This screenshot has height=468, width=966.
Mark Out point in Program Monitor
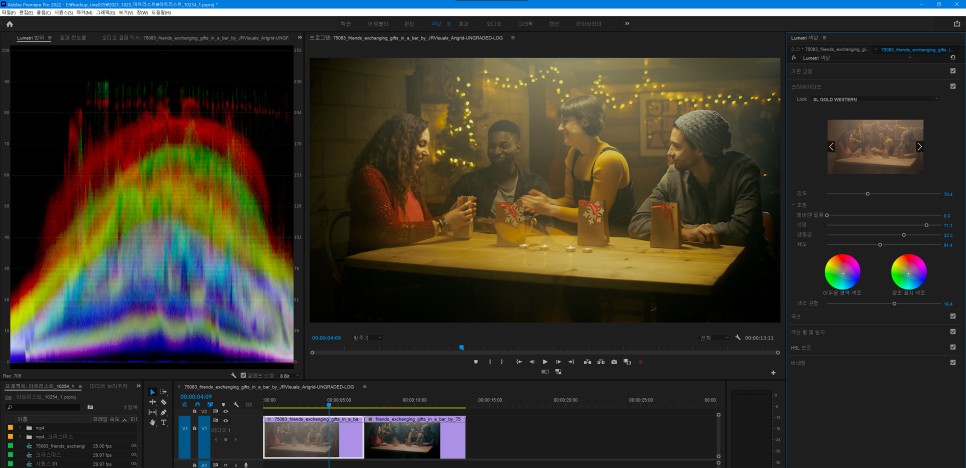click(501, 362)
